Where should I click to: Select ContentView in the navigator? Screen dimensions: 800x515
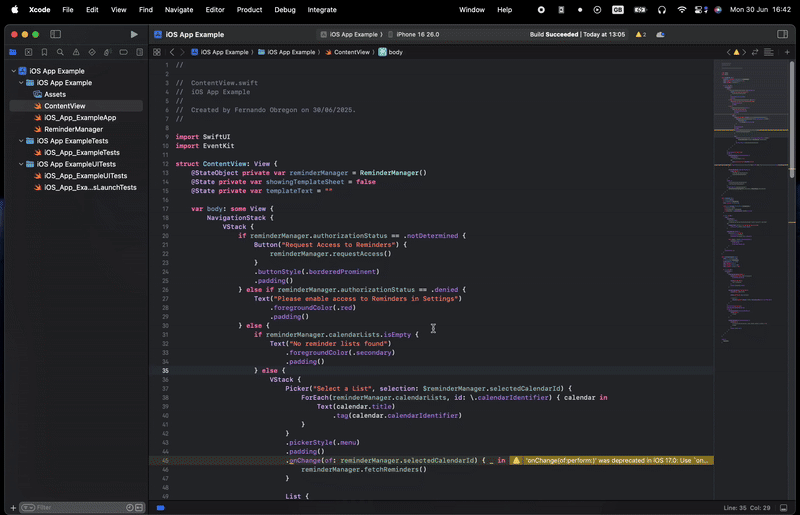(76, 106)
